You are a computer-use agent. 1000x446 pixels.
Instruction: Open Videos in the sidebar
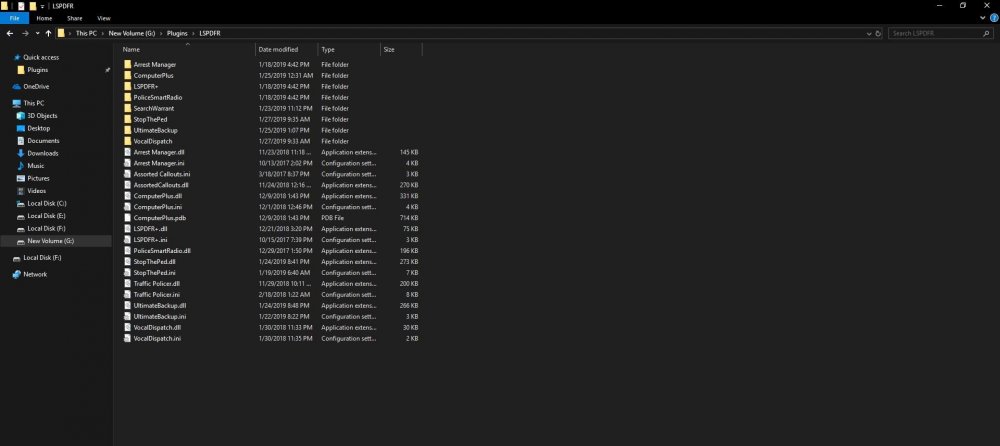36,191
